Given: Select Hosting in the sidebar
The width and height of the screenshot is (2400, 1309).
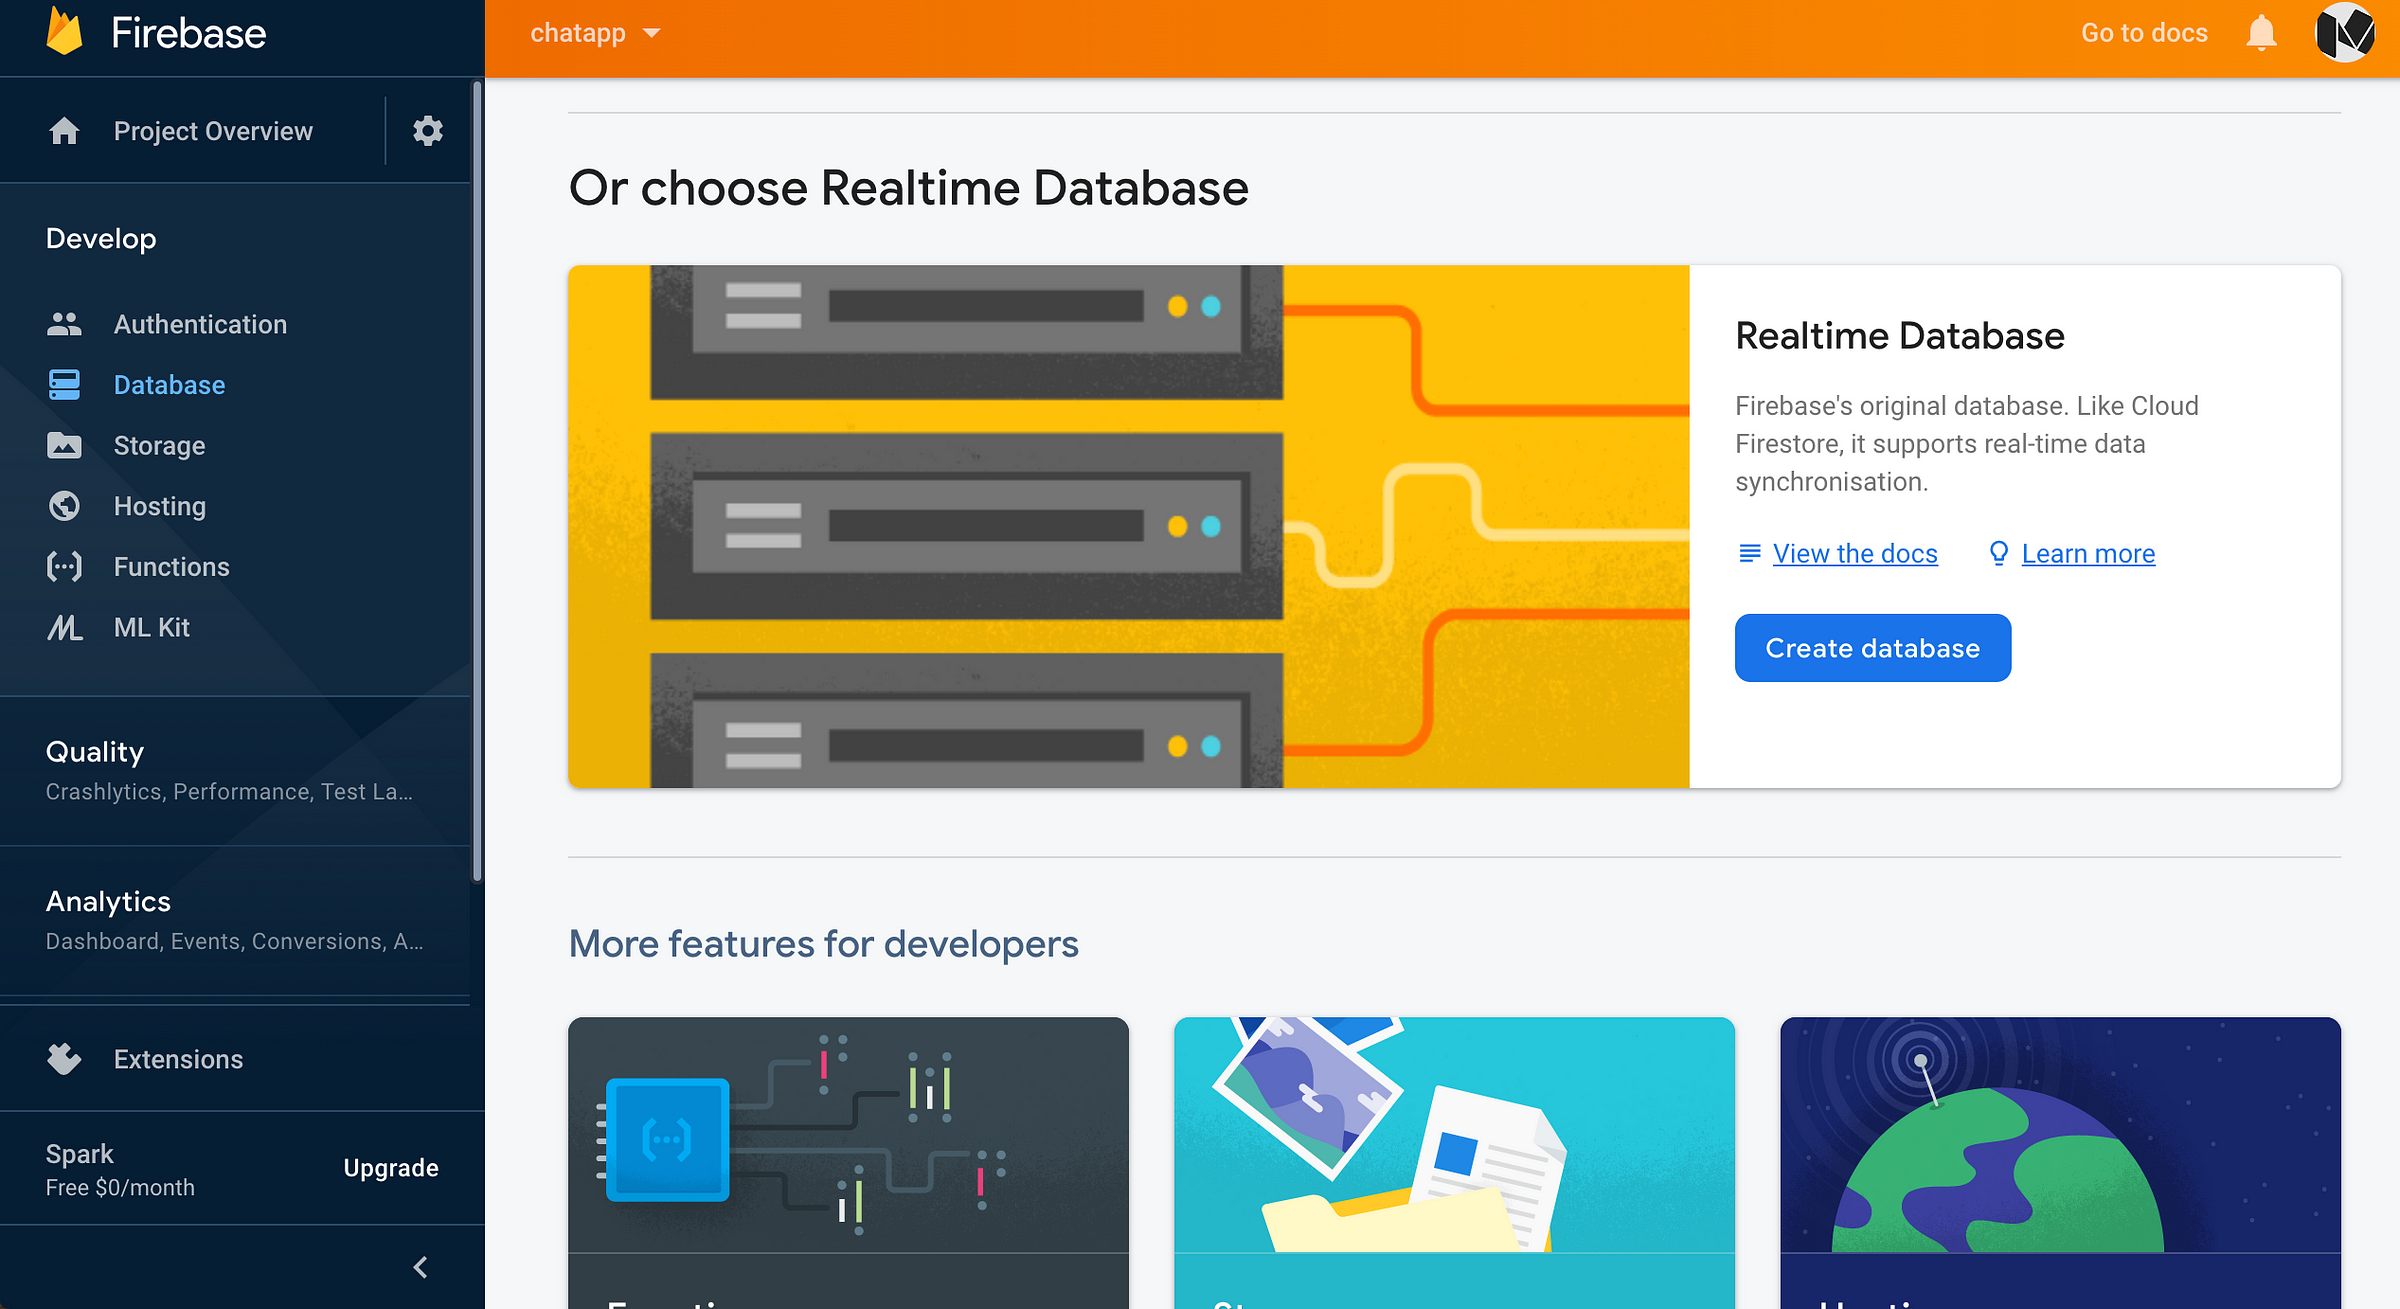Looking at the screenshot, I should (160, 506).
